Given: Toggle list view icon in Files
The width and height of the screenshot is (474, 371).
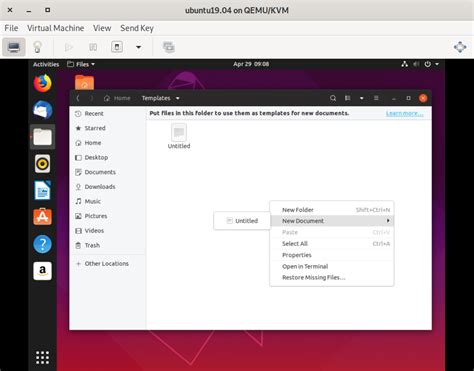Looking at the screenshot, I should (x=348, y=98).
